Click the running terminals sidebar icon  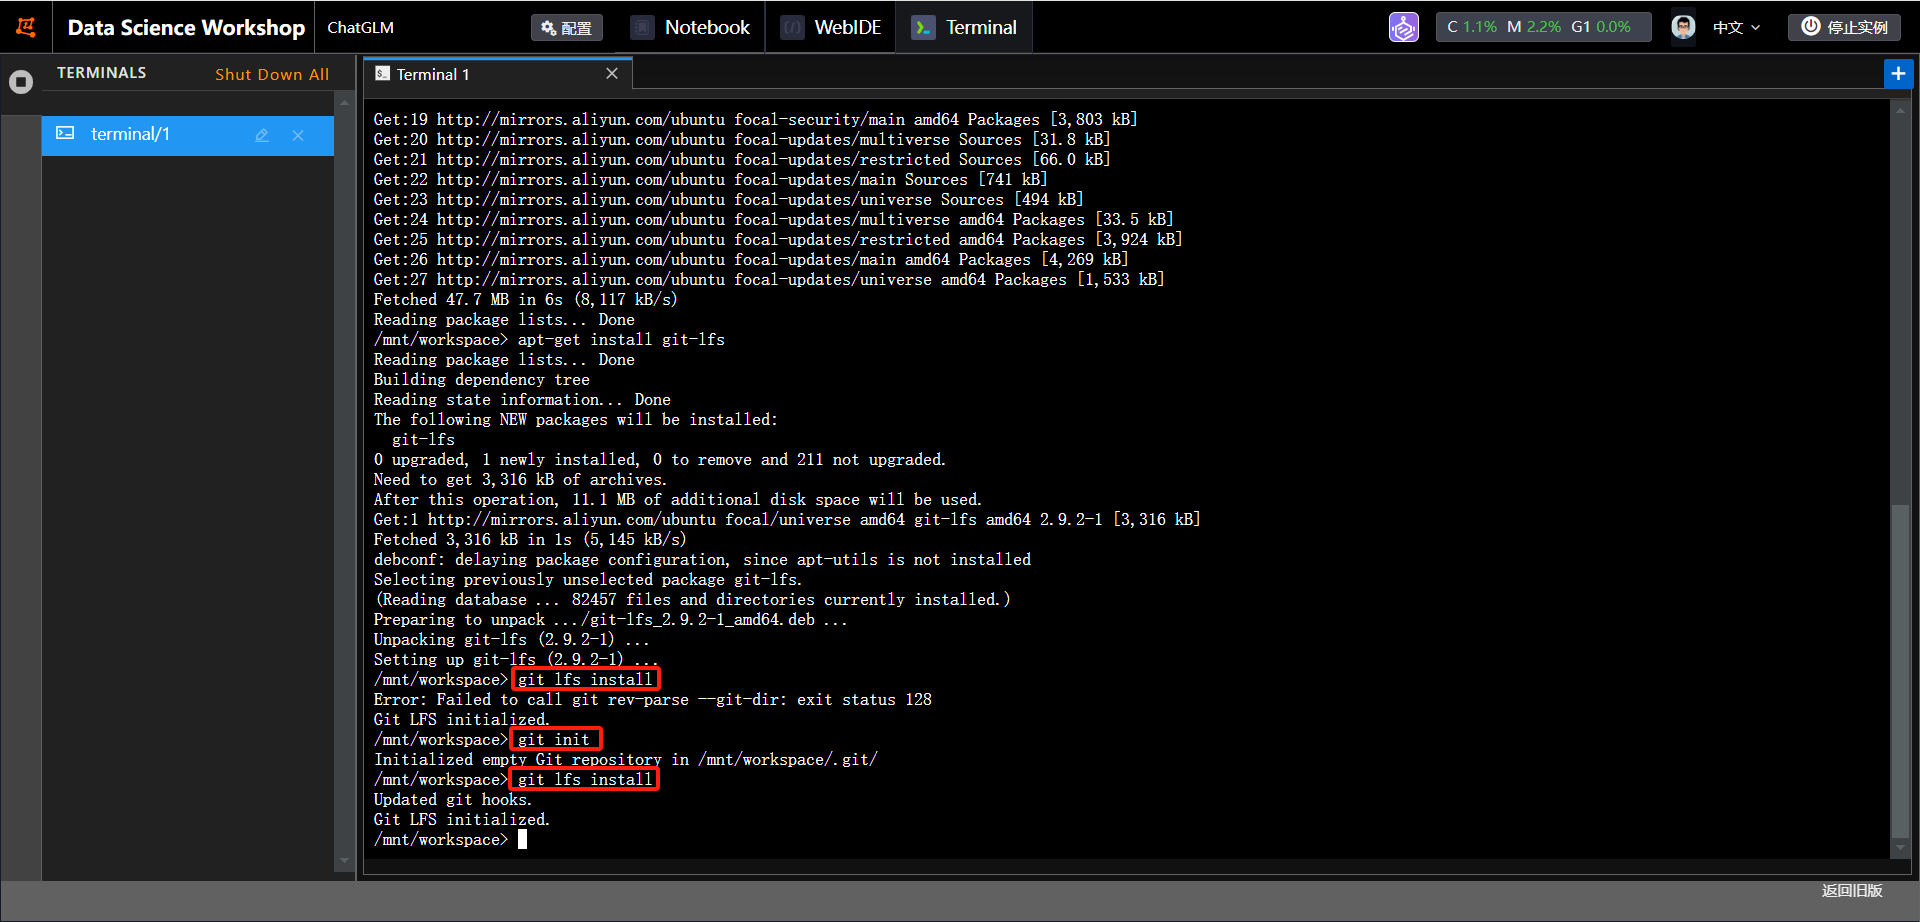tap(21, 82)
